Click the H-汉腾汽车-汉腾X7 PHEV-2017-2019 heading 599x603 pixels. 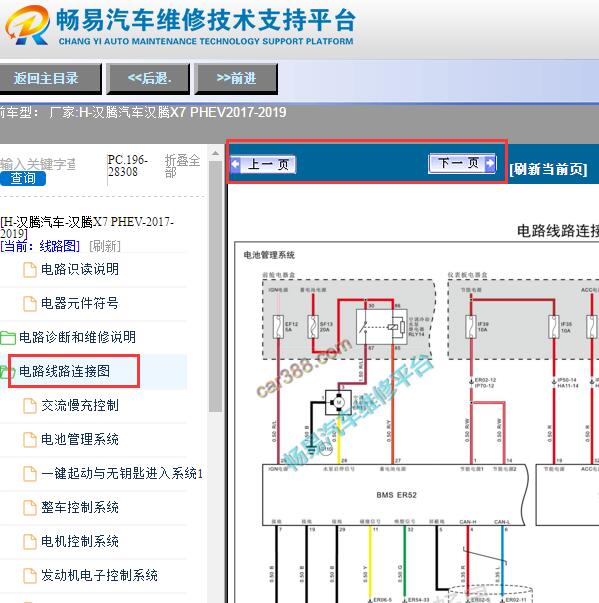pyautogui.click(x=87, y=228)
